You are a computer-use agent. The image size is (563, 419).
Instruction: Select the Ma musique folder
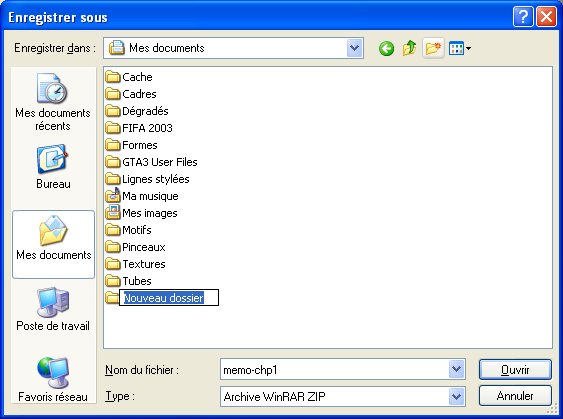point(142,196)
